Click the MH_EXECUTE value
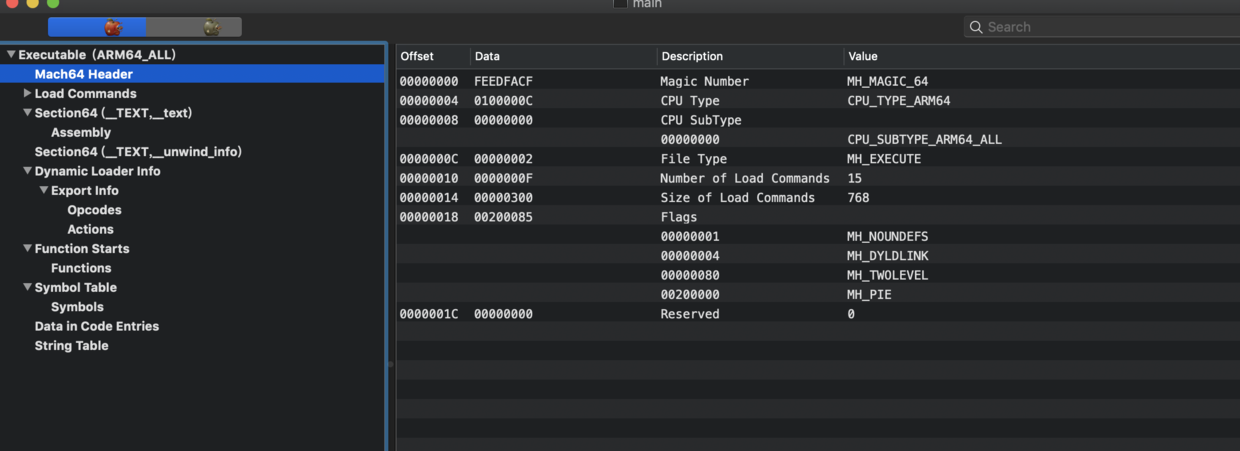Viewport: 1240px width, 451px height. [884, 159]
